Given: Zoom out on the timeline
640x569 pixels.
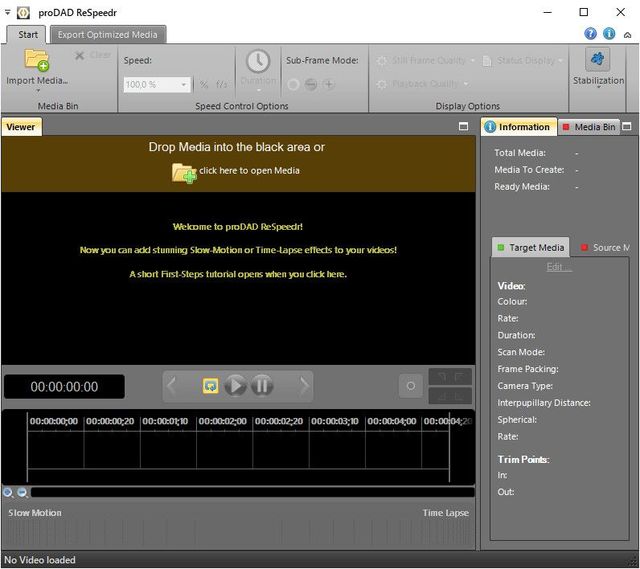Looking at the screenshot, I should click(x=22, y=492).
